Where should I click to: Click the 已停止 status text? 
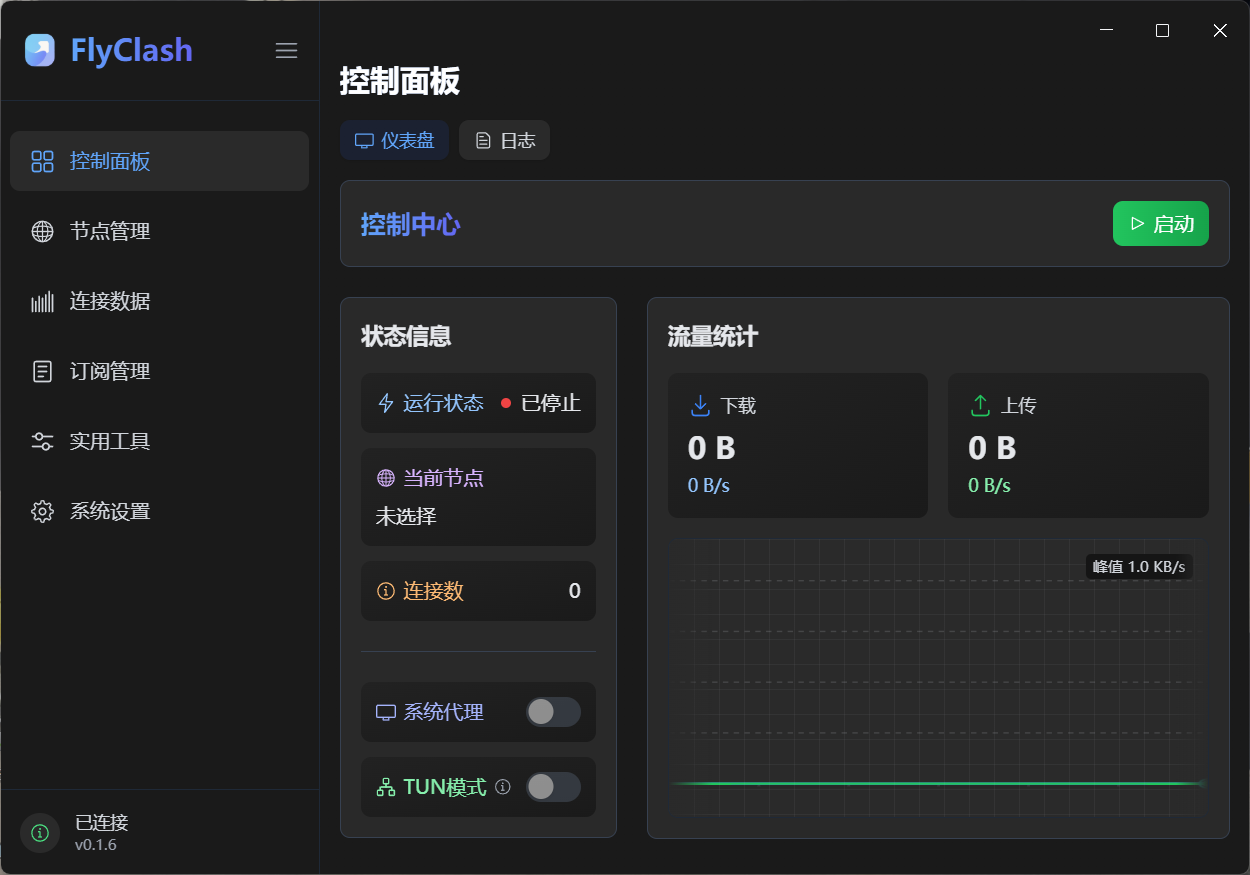(x=551, y=403)
